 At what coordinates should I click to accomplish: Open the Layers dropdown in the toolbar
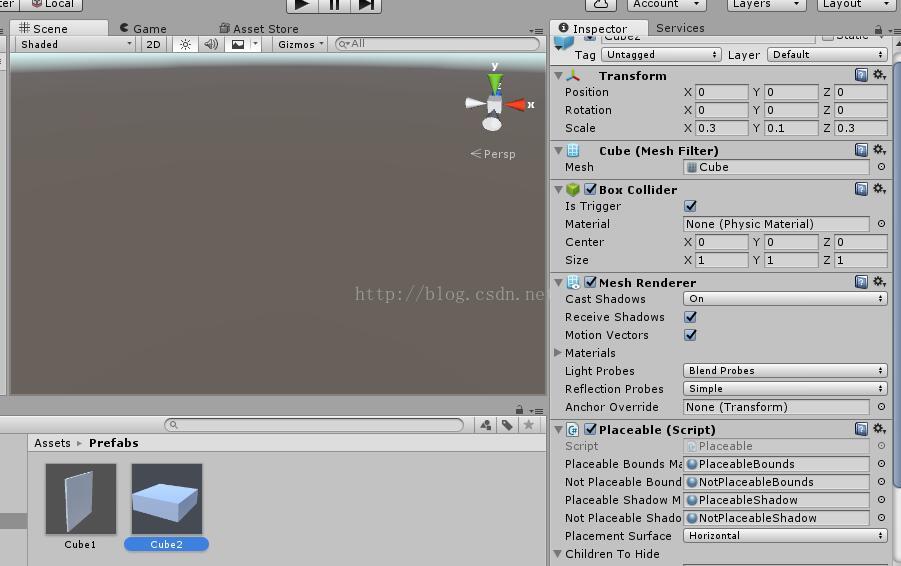[767, 5]
